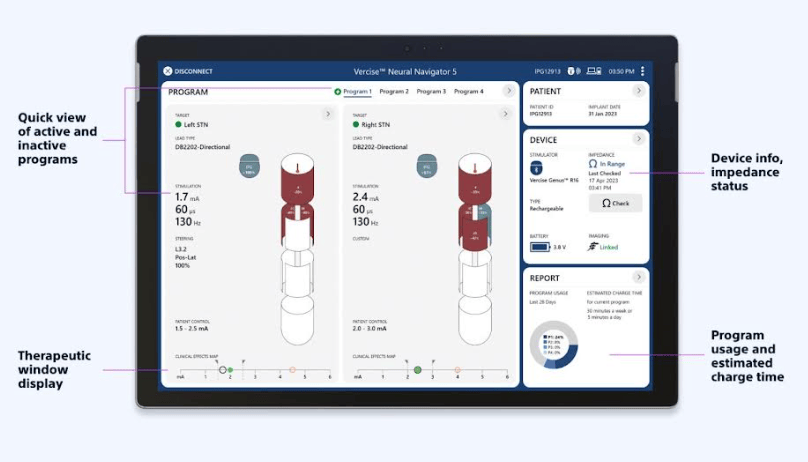Expand the PATIENT panel chevron

point(638,91)
